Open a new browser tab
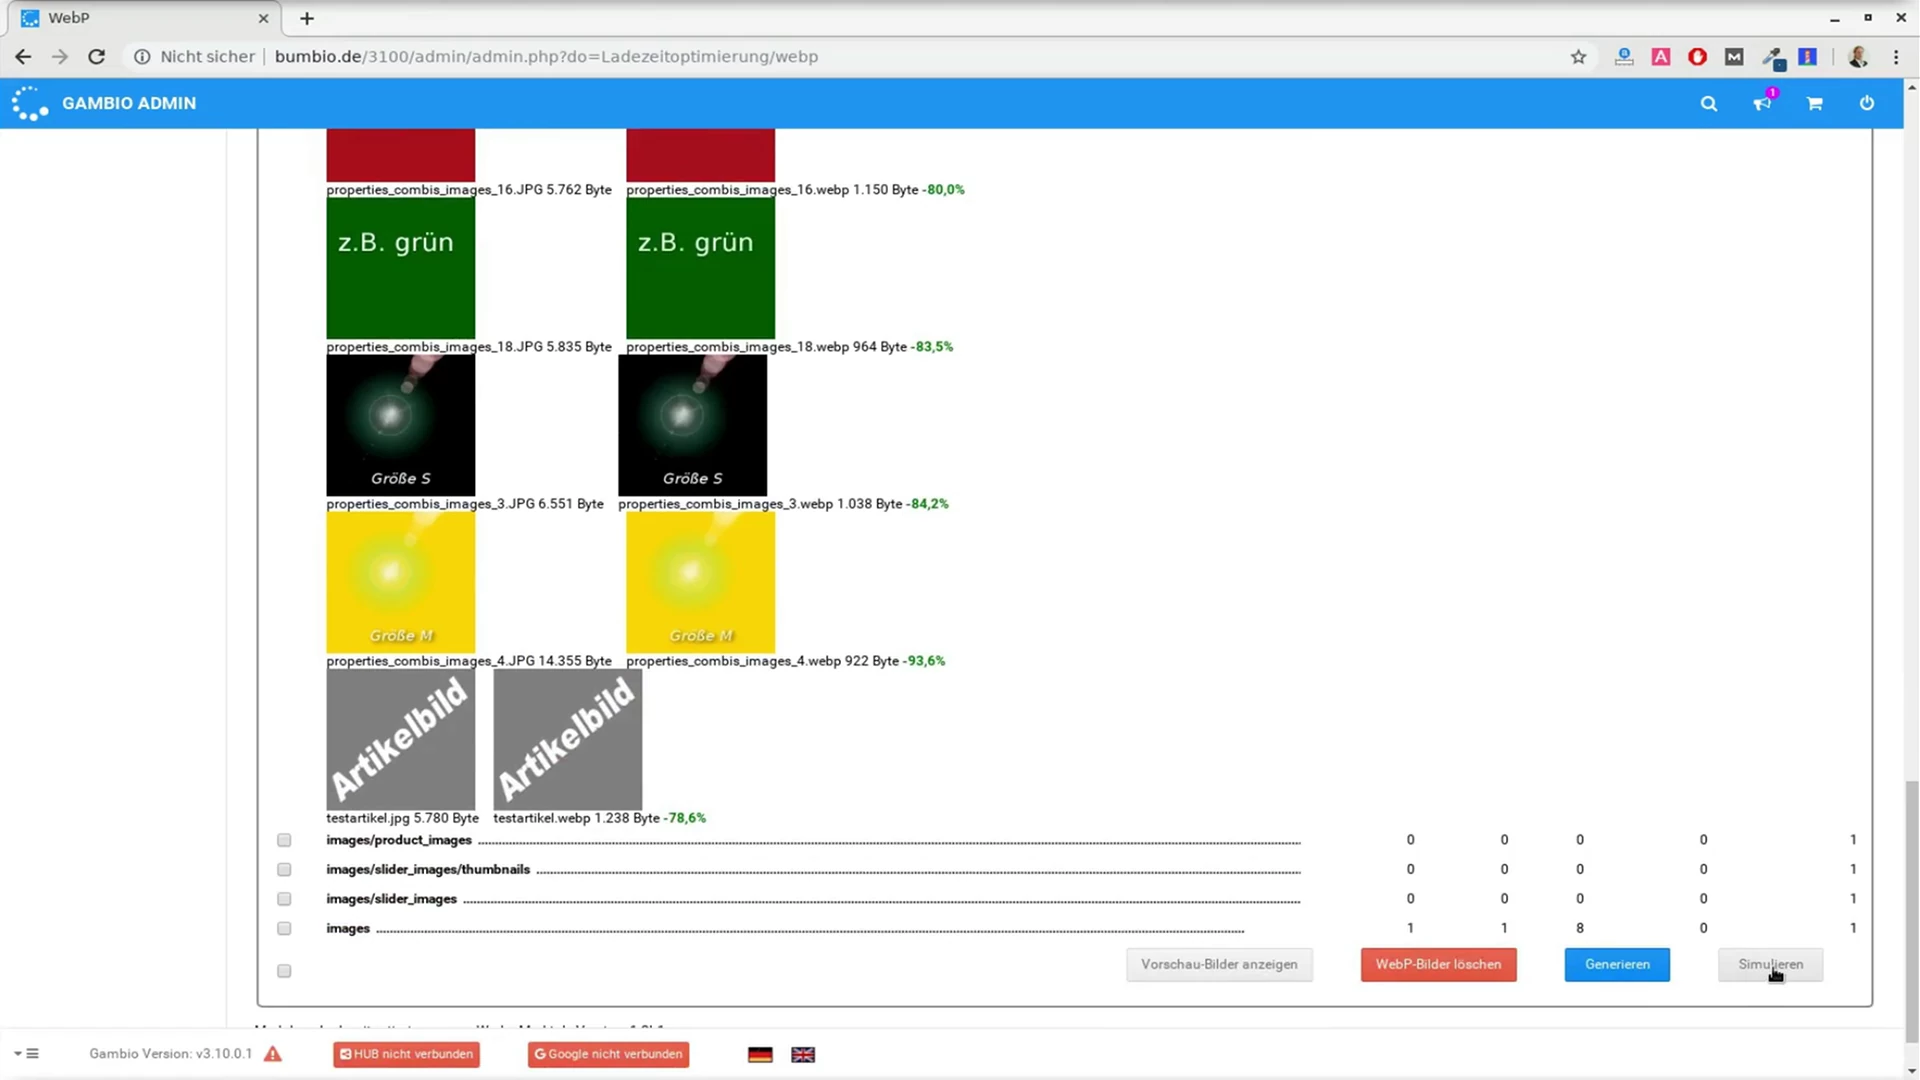 [307, 18]
